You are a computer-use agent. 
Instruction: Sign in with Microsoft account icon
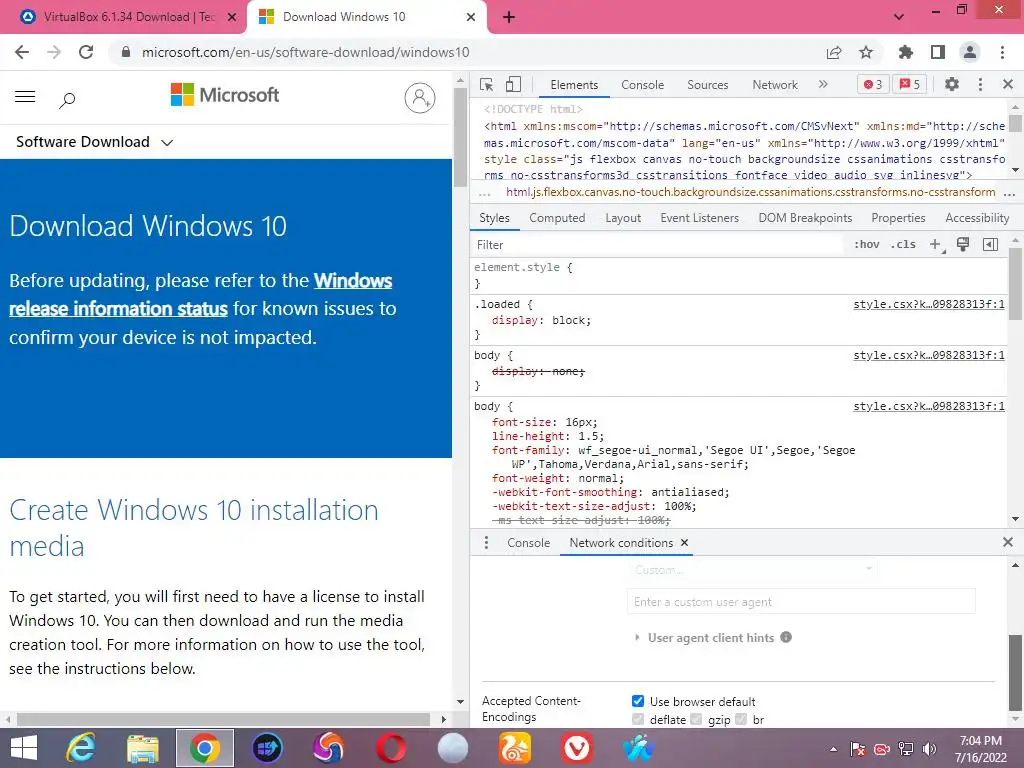tap(420, 98)
